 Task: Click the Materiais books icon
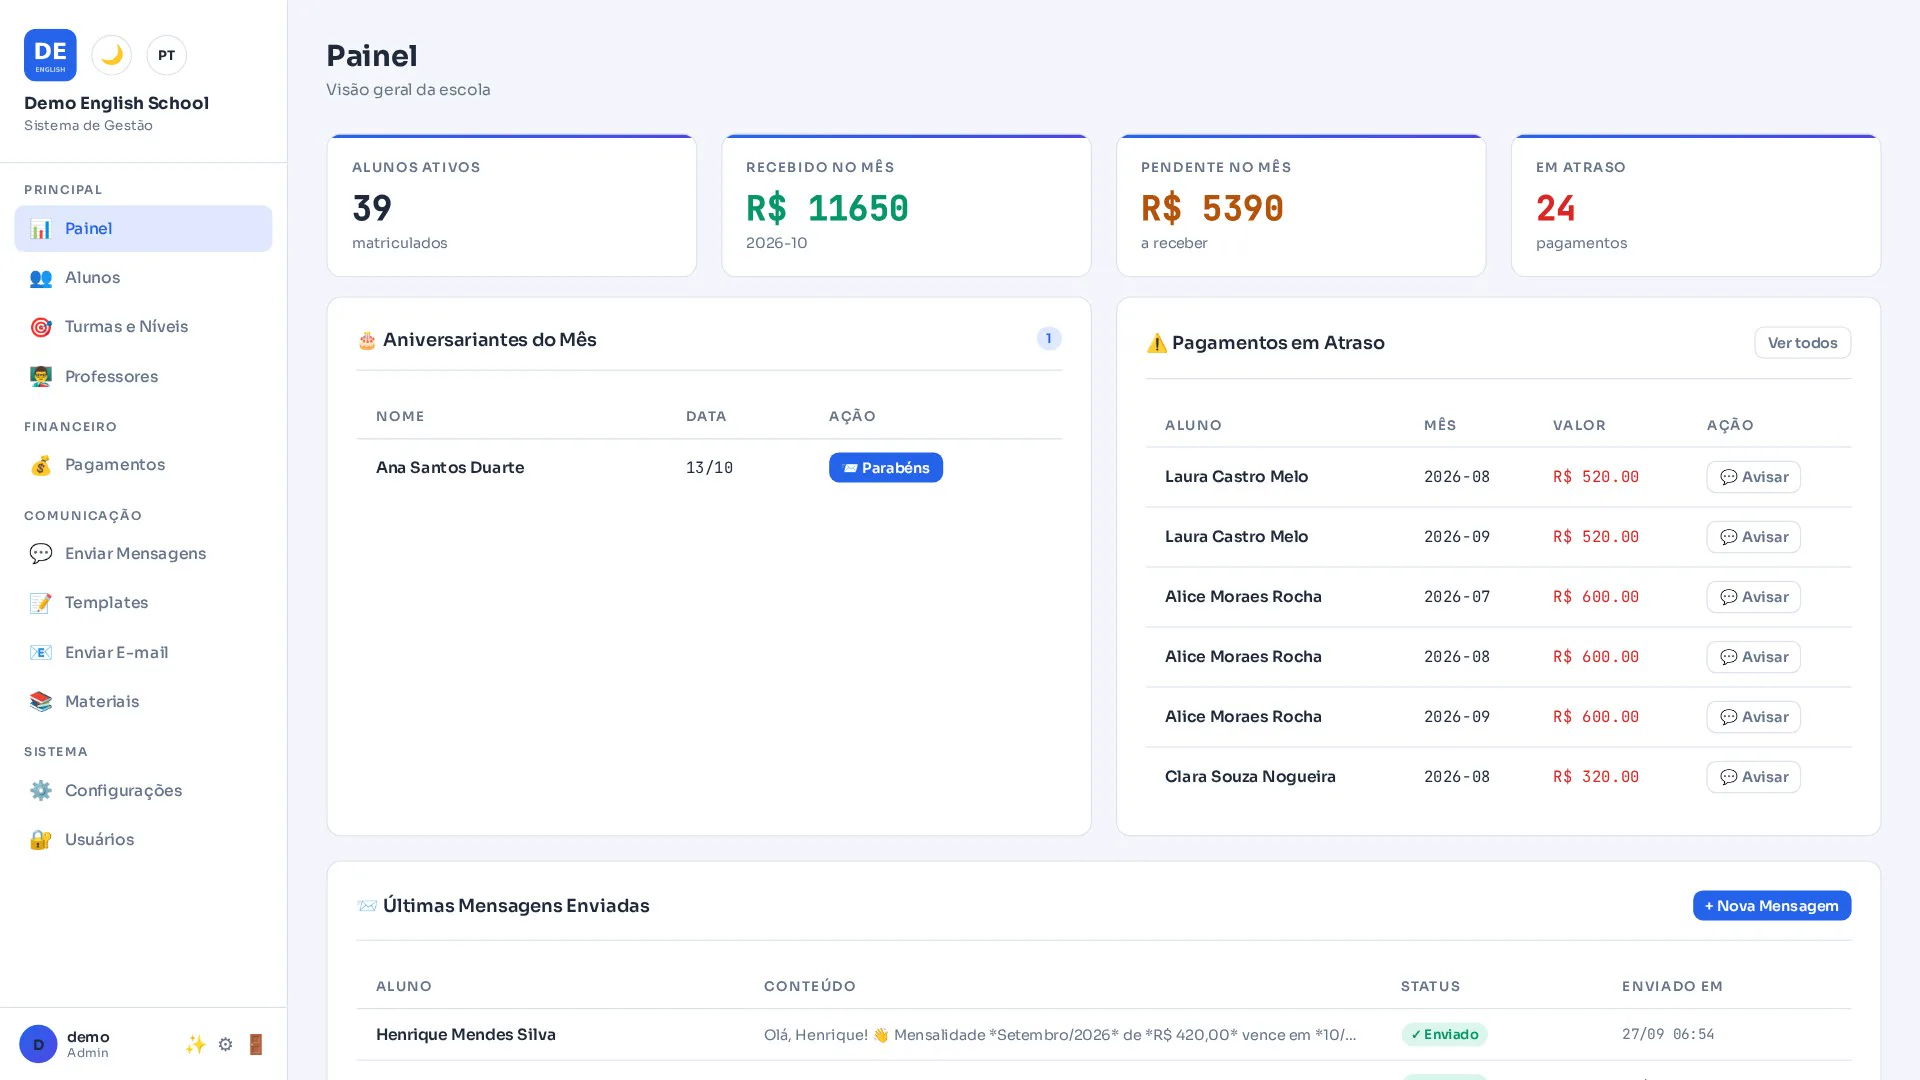(40, 702)
